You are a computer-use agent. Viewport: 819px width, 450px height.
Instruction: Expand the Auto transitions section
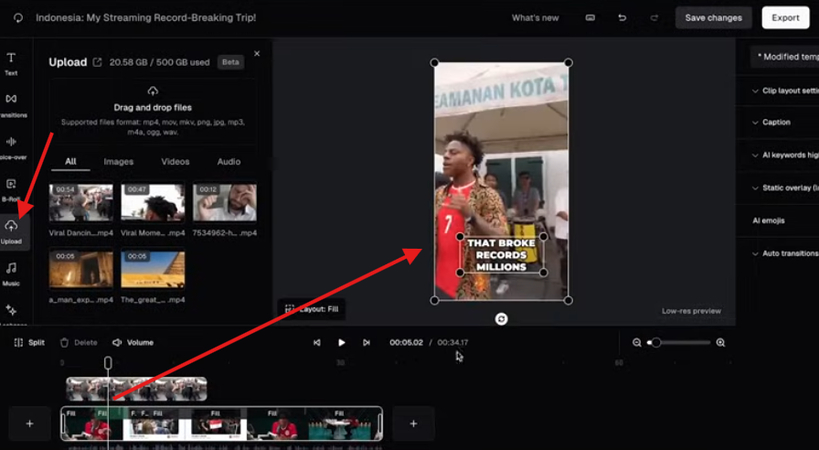coord(785,253)
